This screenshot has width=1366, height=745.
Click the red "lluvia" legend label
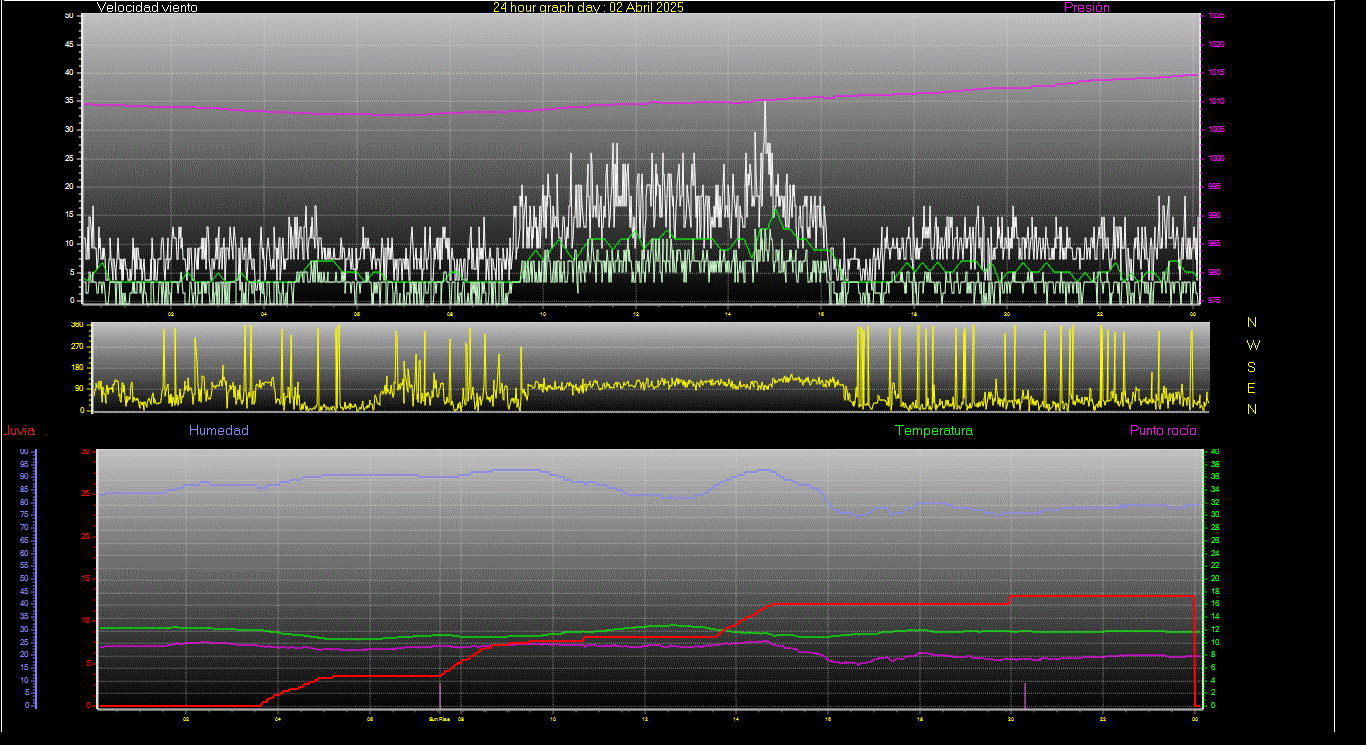click(x=20, y=431)
